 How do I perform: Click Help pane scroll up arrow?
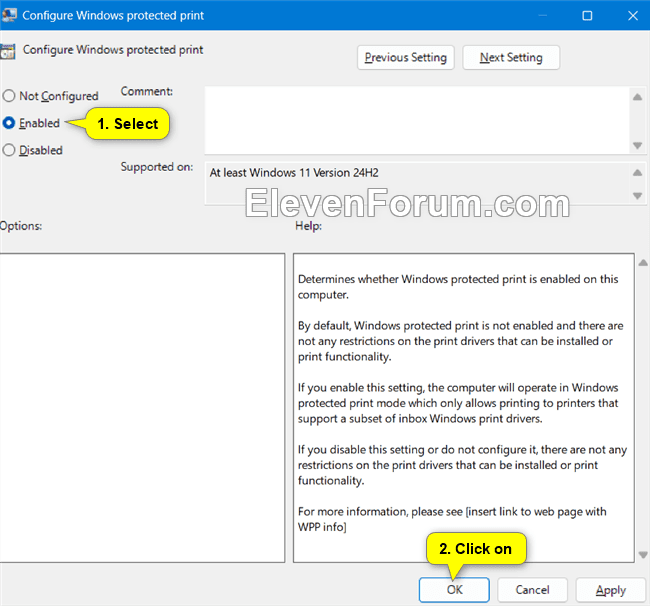click(643, 262)
